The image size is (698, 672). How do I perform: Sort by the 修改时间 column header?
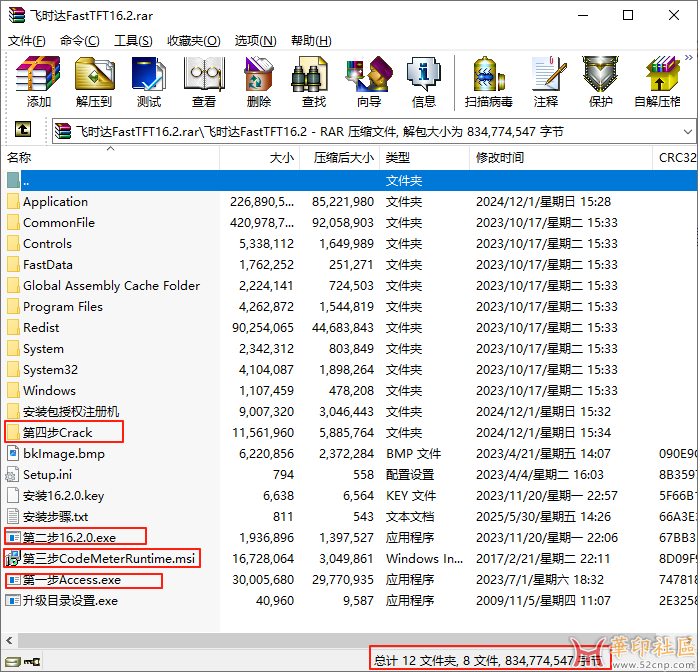click(561, 158)
